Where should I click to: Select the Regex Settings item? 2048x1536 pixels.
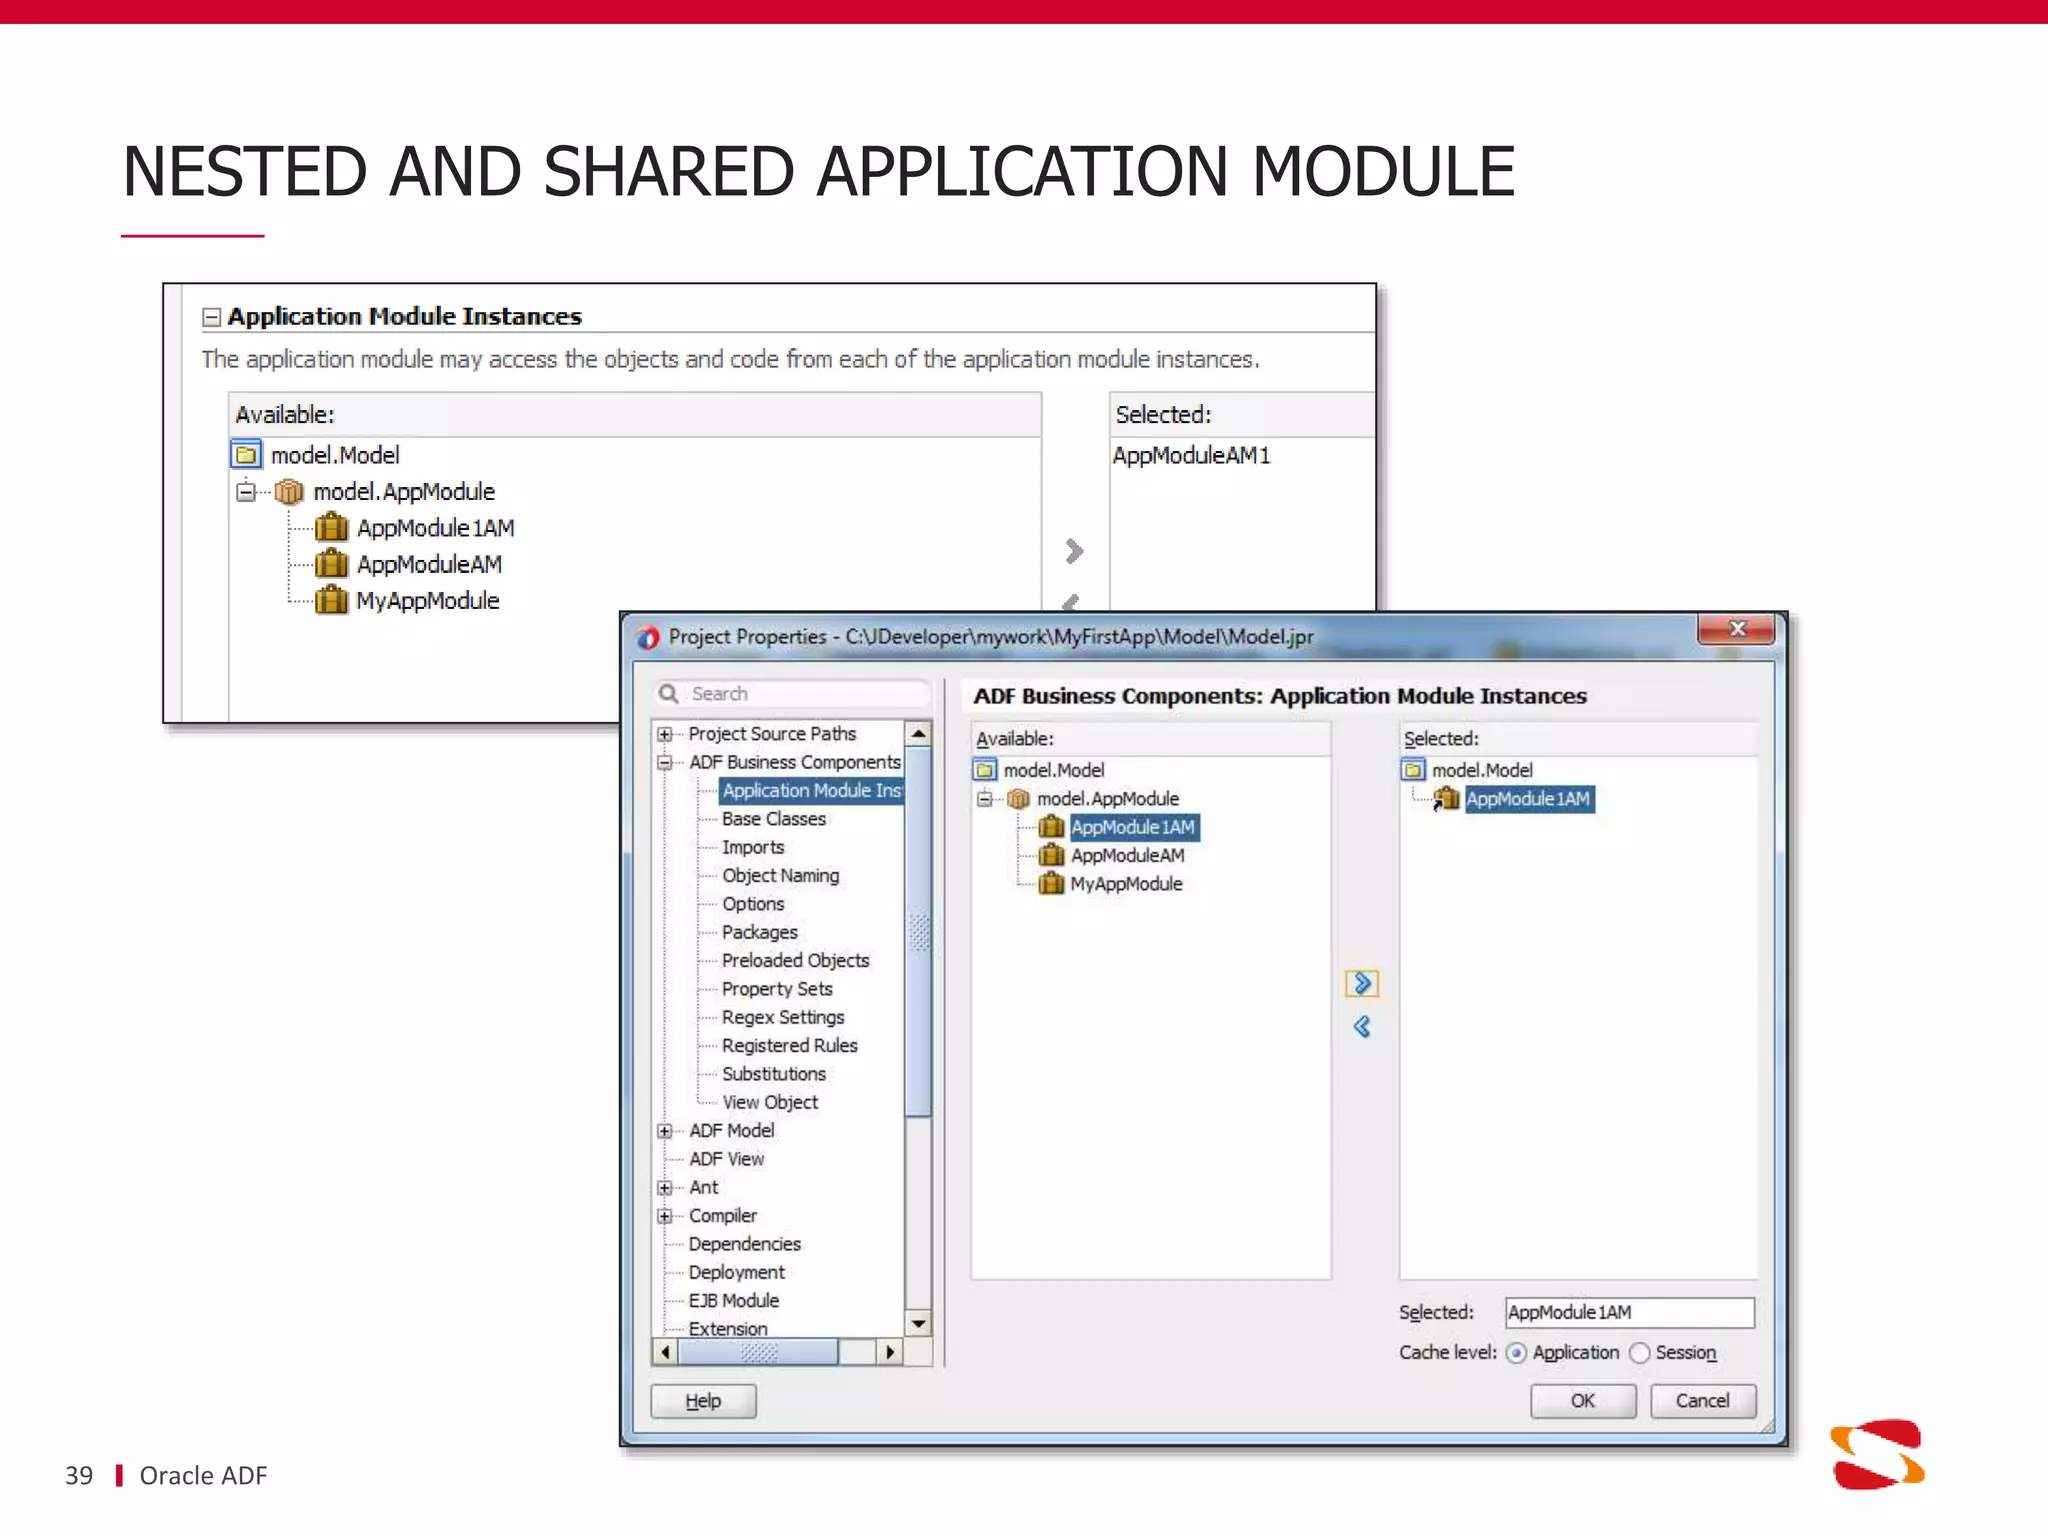tap(783, 1017)
